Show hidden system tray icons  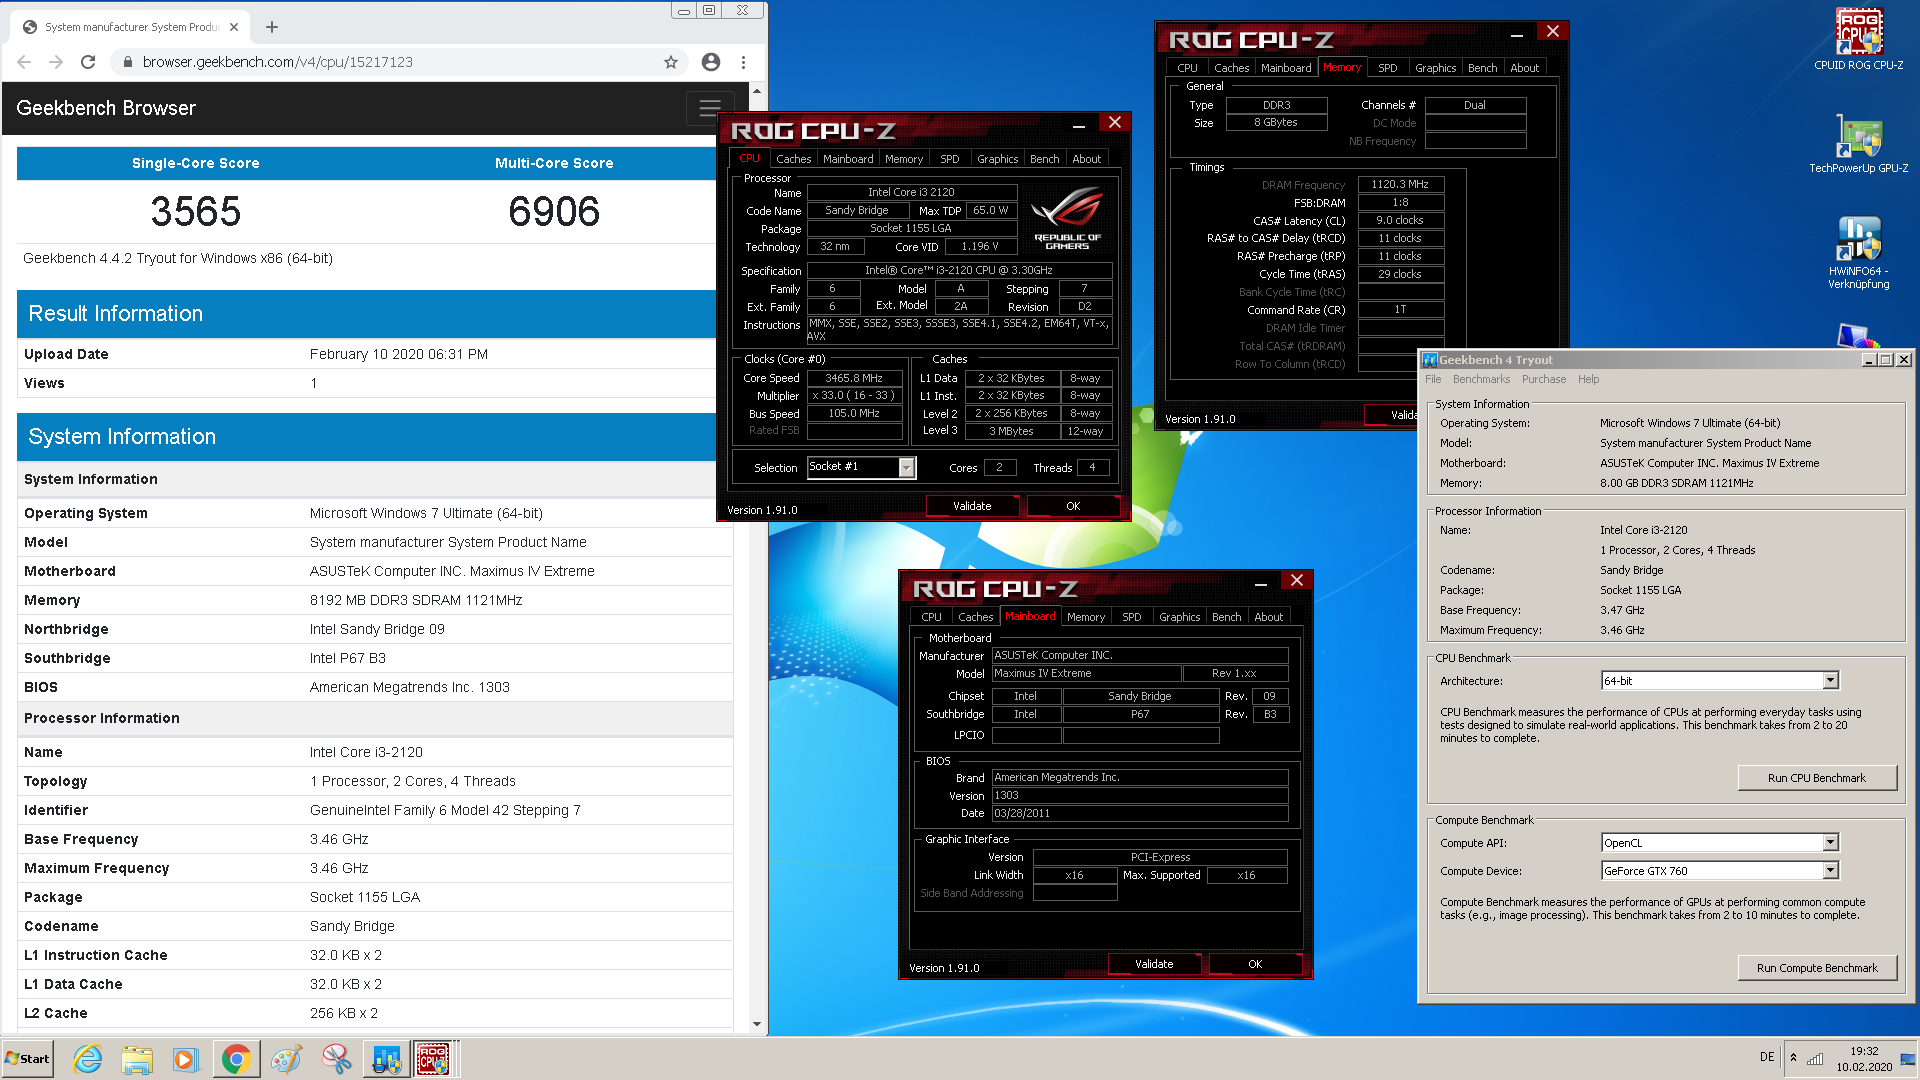[x=1793, y=1058]
